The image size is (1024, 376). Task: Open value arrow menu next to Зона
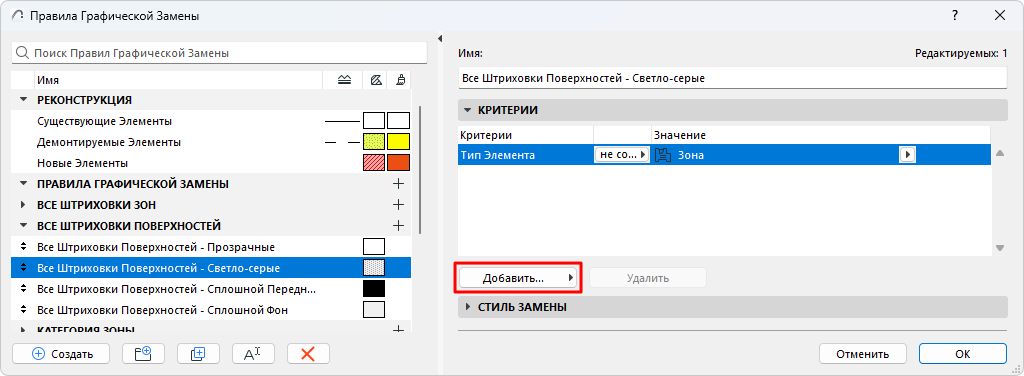(907, 155)
